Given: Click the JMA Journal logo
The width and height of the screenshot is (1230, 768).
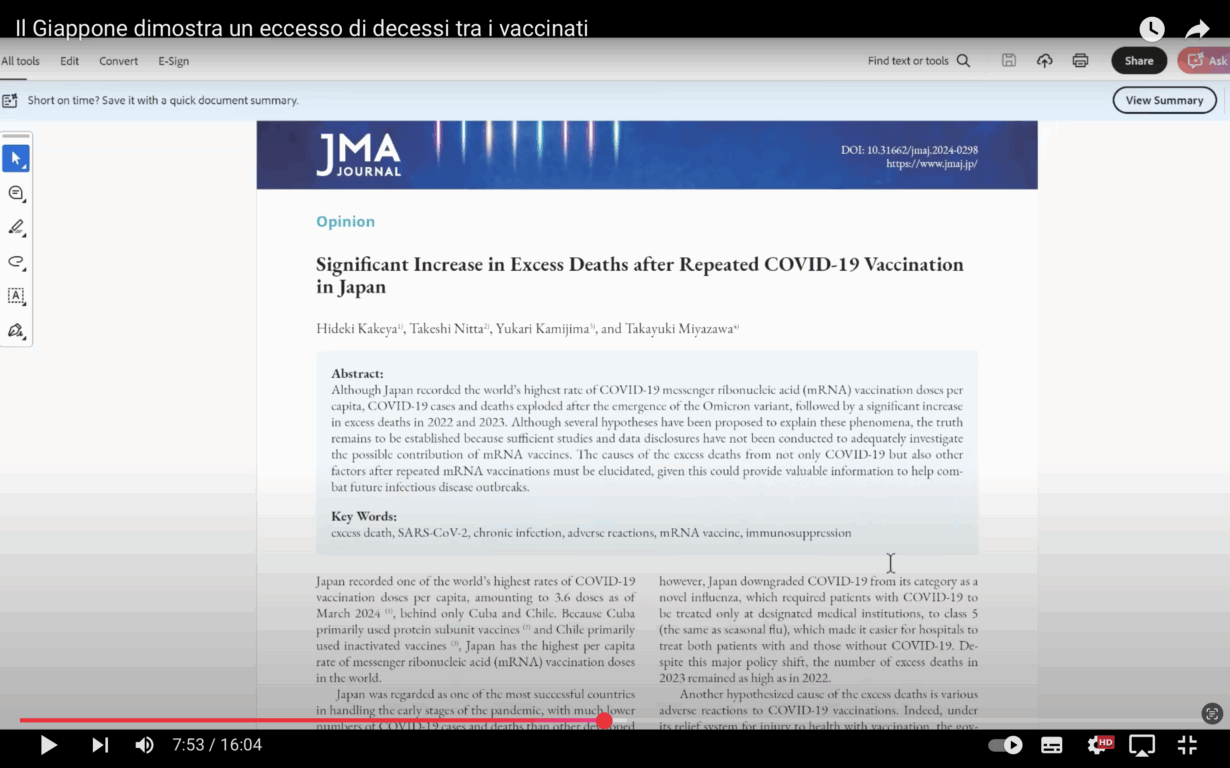Looking at the screenshot, I should (x=358, y=155).
